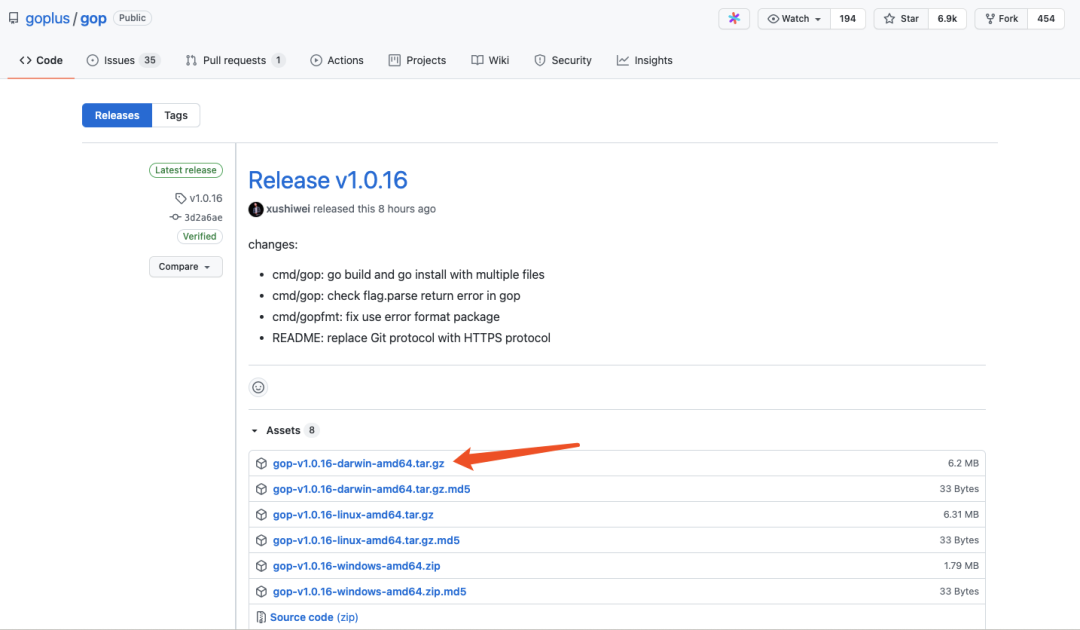
Task: Click the "go build and go install" changelog line
Action: coord(408,275)
